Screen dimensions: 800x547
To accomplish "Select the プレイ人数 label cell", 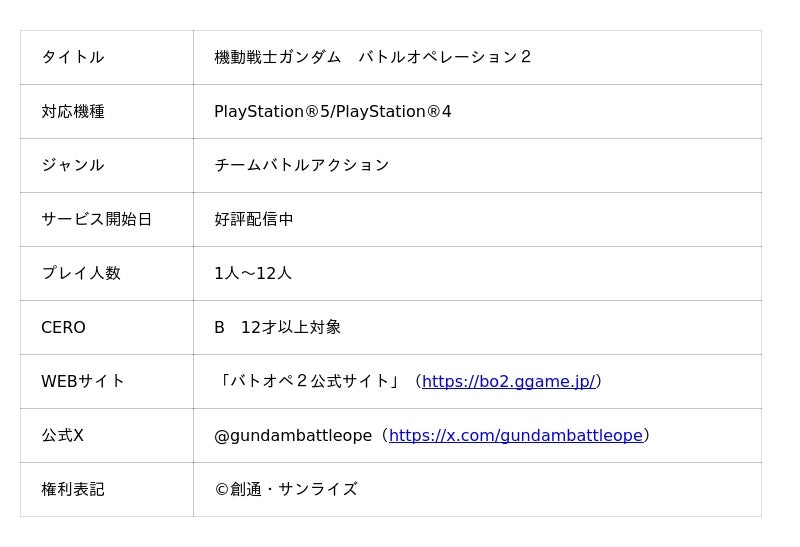I will (x=81, y=273).
